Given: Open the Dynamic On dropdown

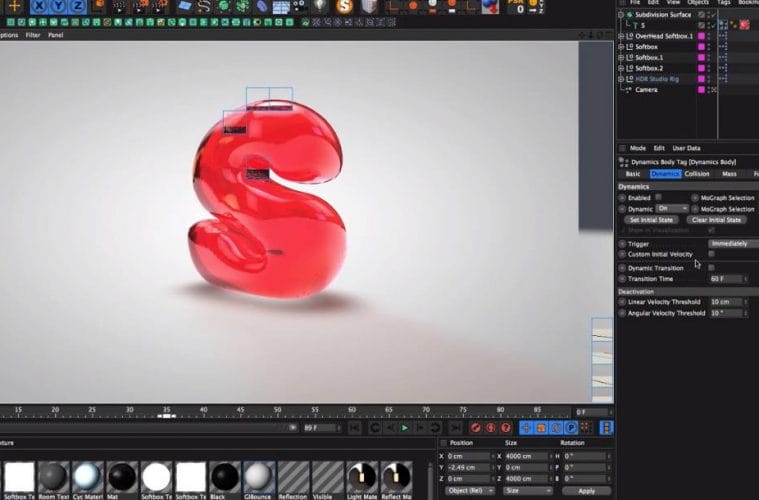Looking at the screenshot, I should coord(671,209).
